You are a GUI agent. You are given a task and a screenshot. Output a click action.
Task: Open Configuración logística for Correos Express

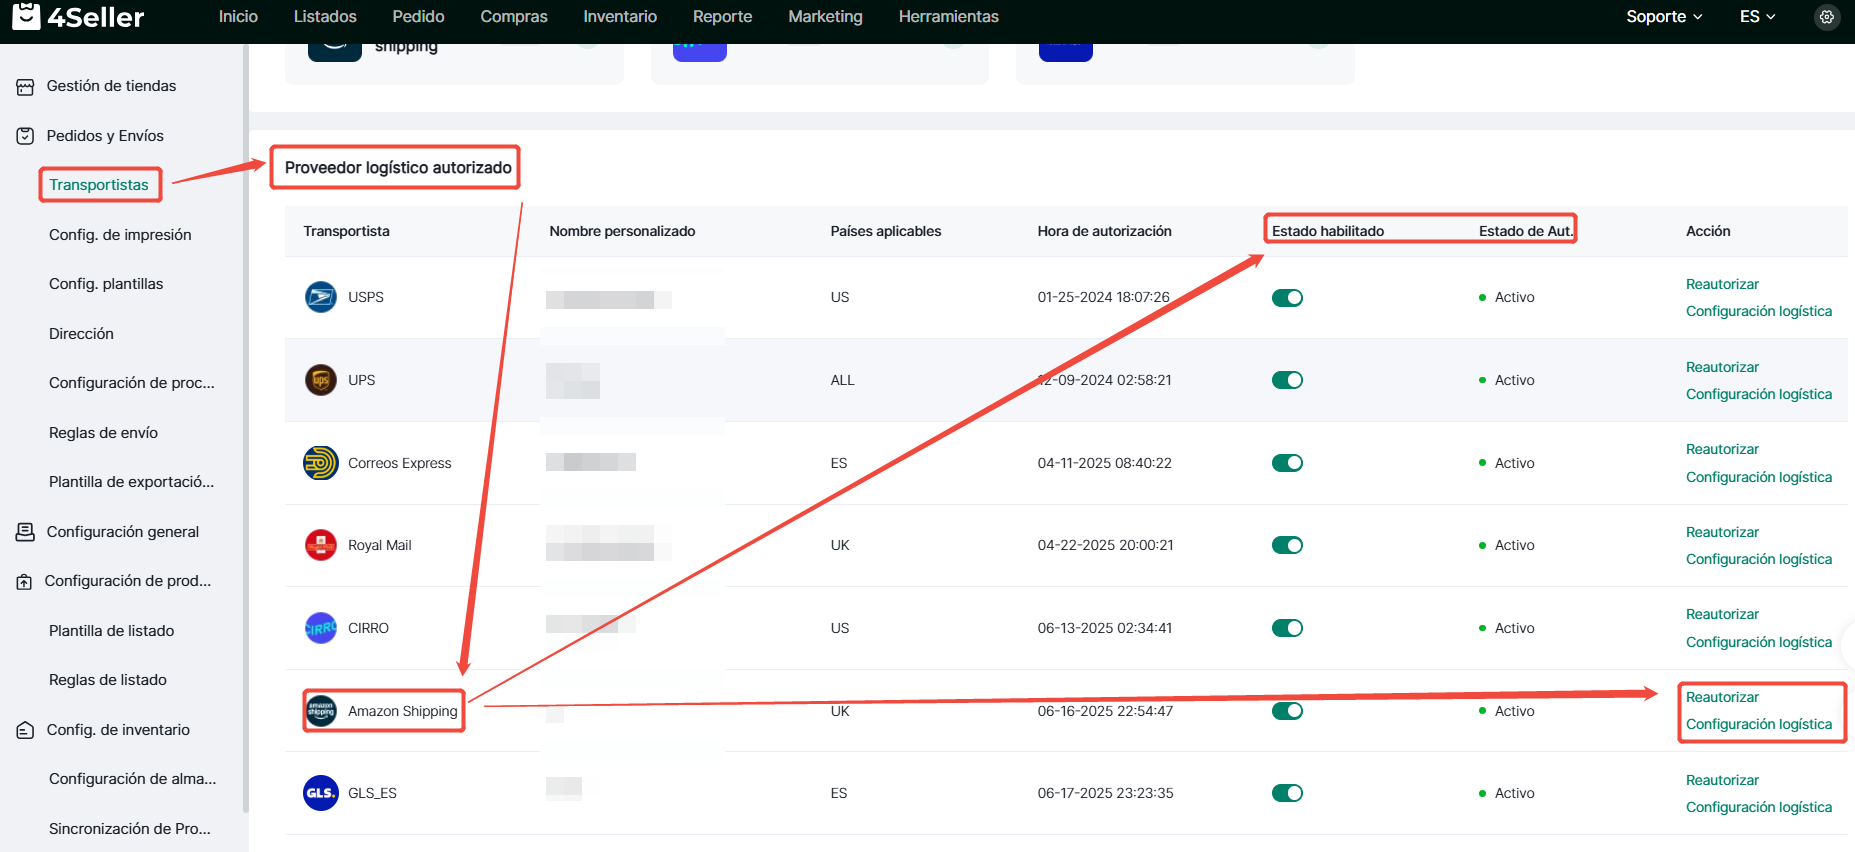(1759, 477)
